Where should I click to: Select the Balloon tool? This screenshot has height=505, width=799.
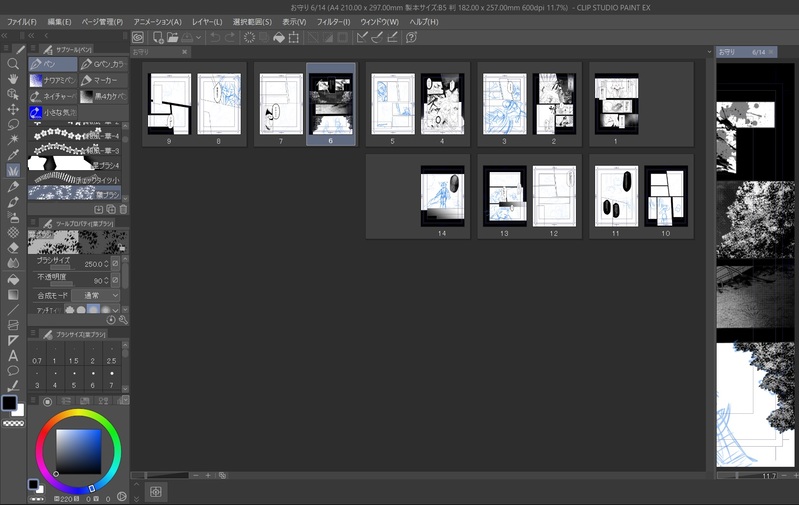(x=13, y=370)
